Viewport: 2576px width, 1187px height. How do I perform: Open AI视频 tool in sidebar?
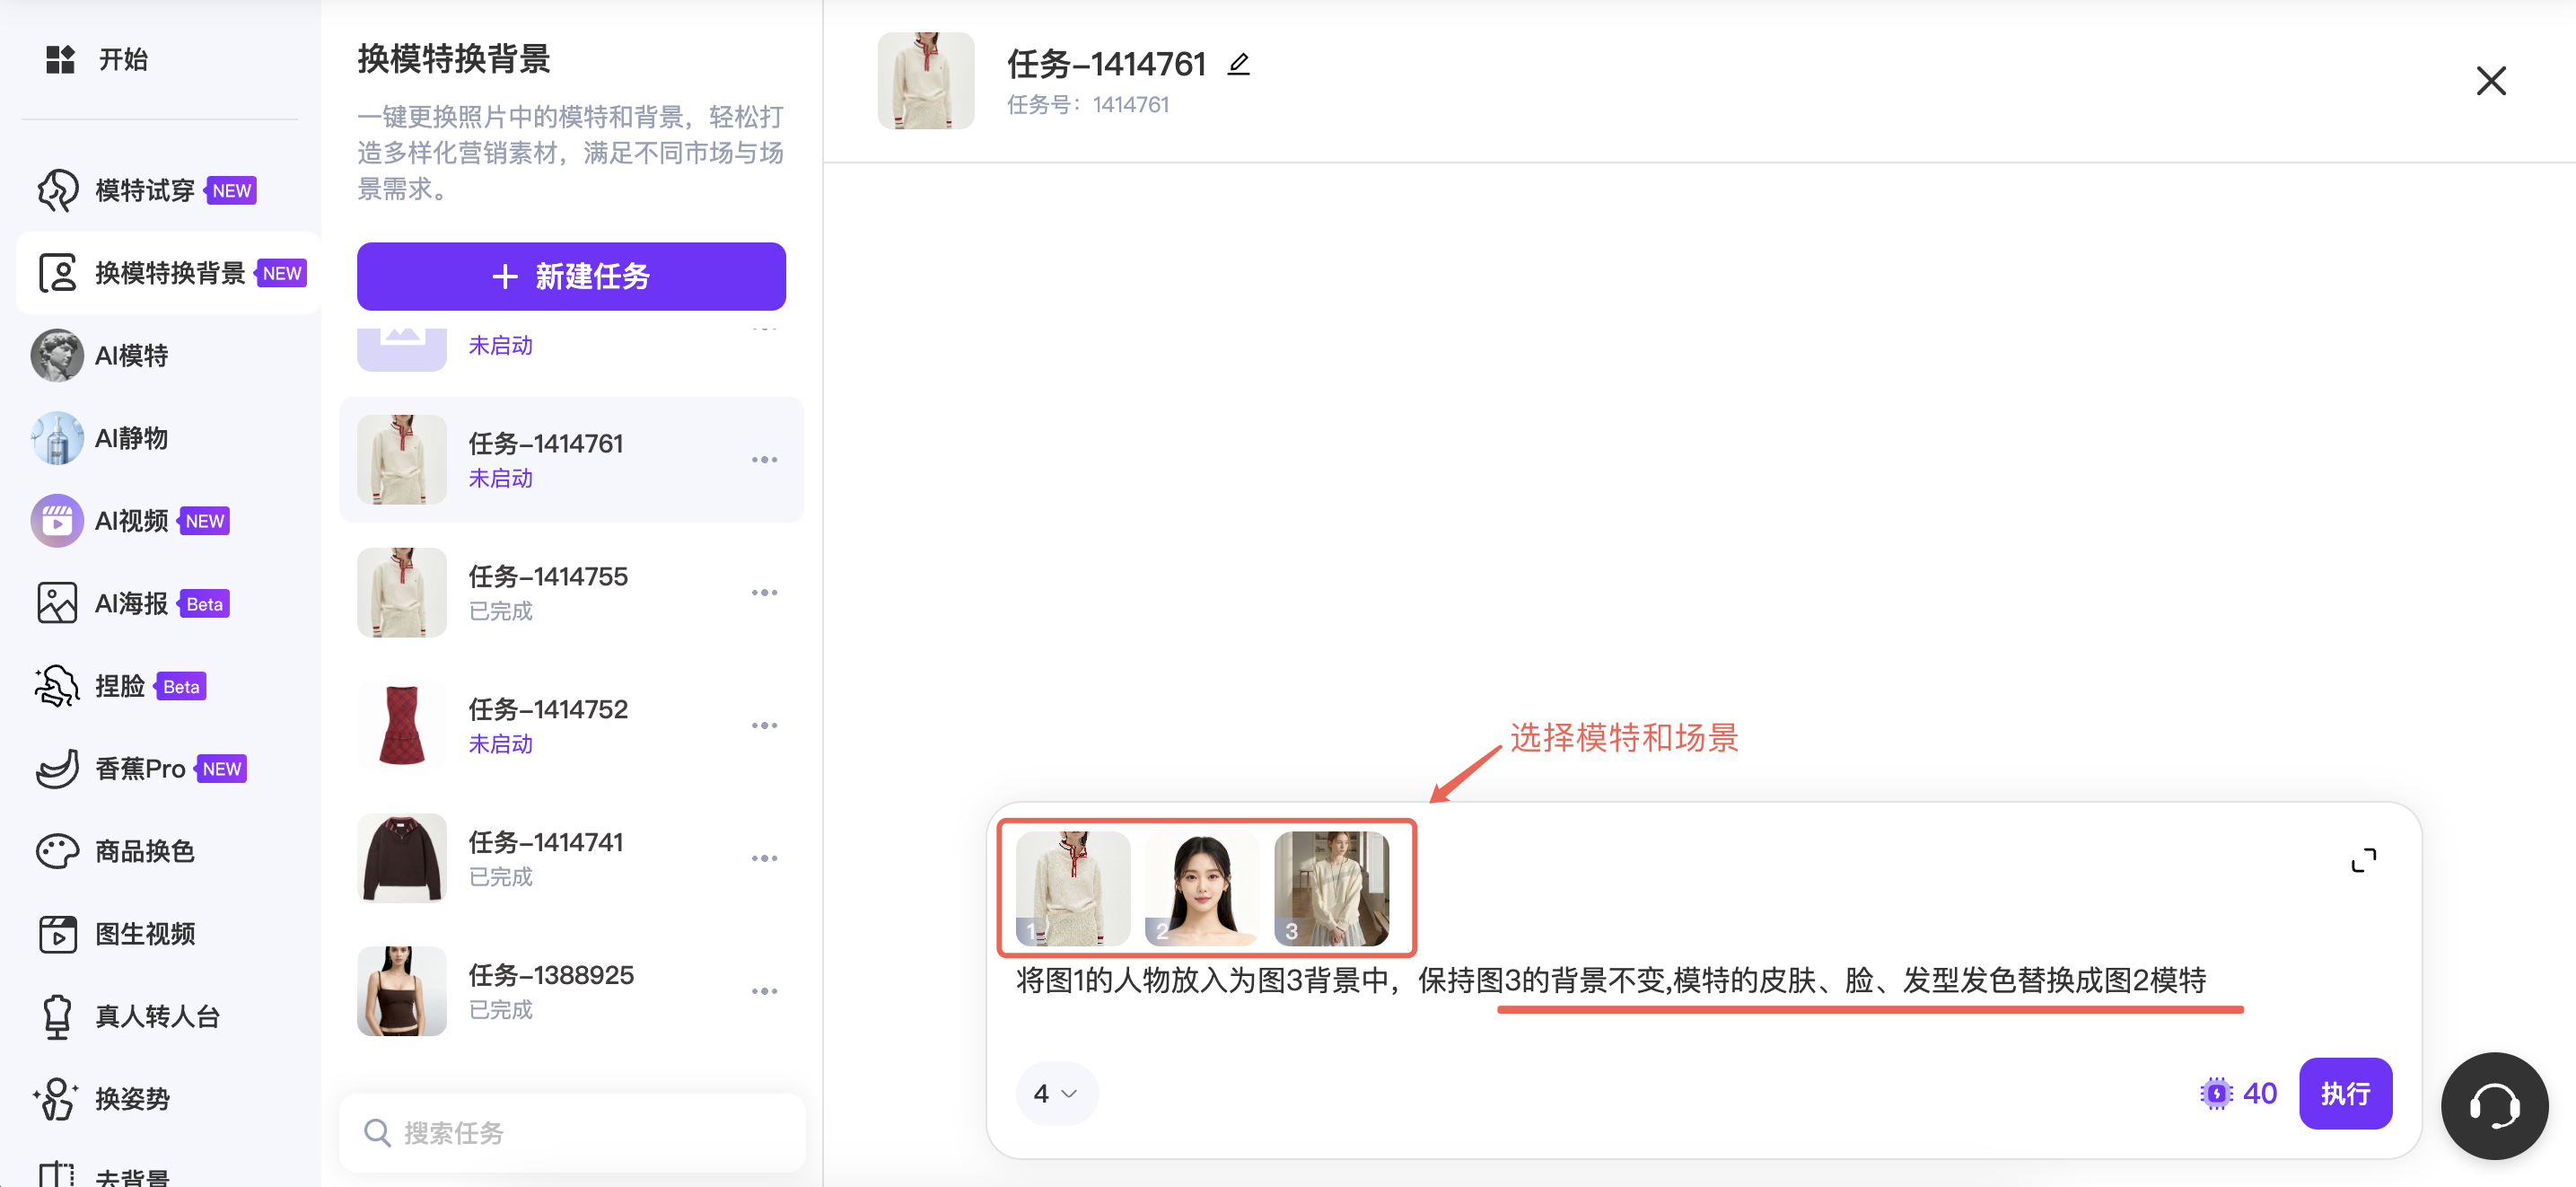point(131,521)
